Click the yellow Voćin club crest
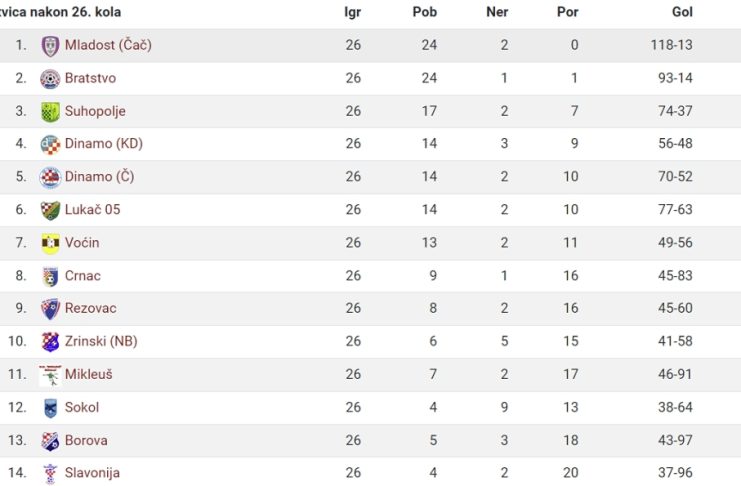 [x=50, y=243]
